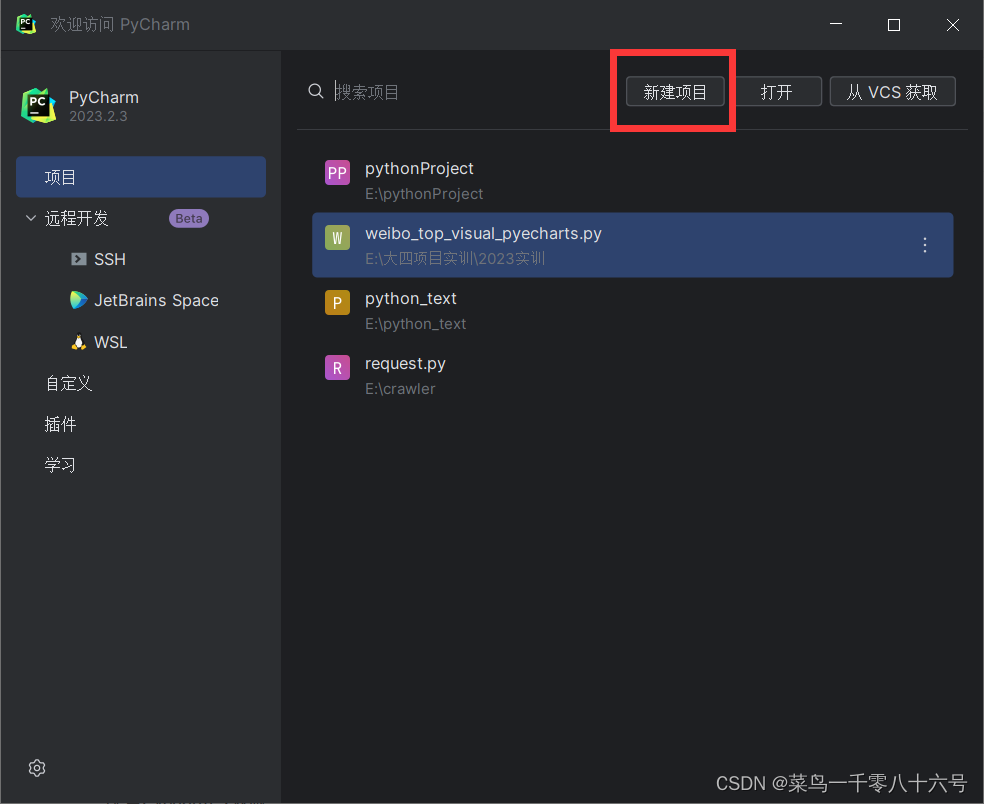The height and width of the screenshot is (804, 984).
Task: Open JetBrains Space entry
Action: [156, 301]
